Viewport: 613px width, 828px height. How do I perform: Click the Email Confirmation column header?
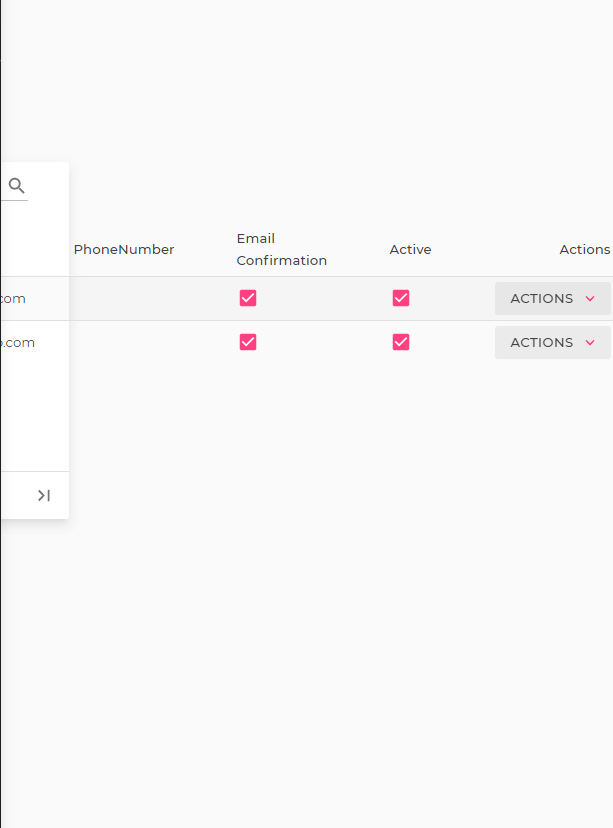click(281, 249)
